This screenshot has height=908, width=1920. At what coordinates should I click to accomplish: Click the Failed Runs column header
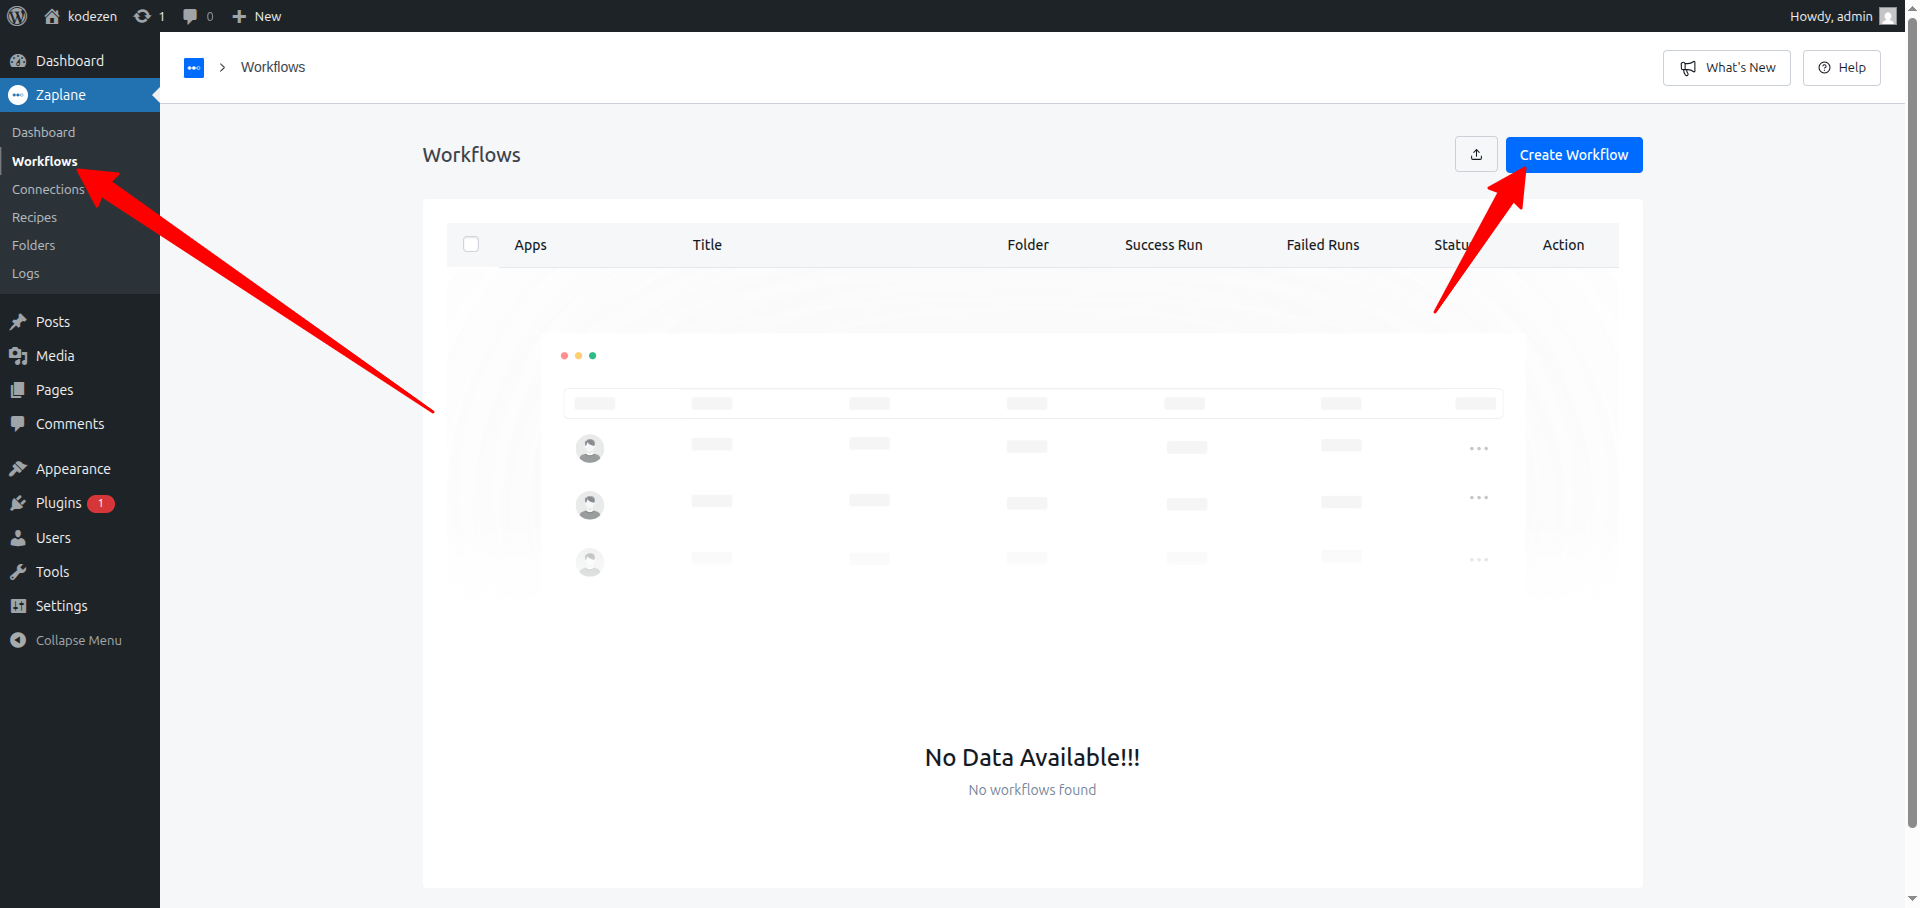tap(1323, 245)
